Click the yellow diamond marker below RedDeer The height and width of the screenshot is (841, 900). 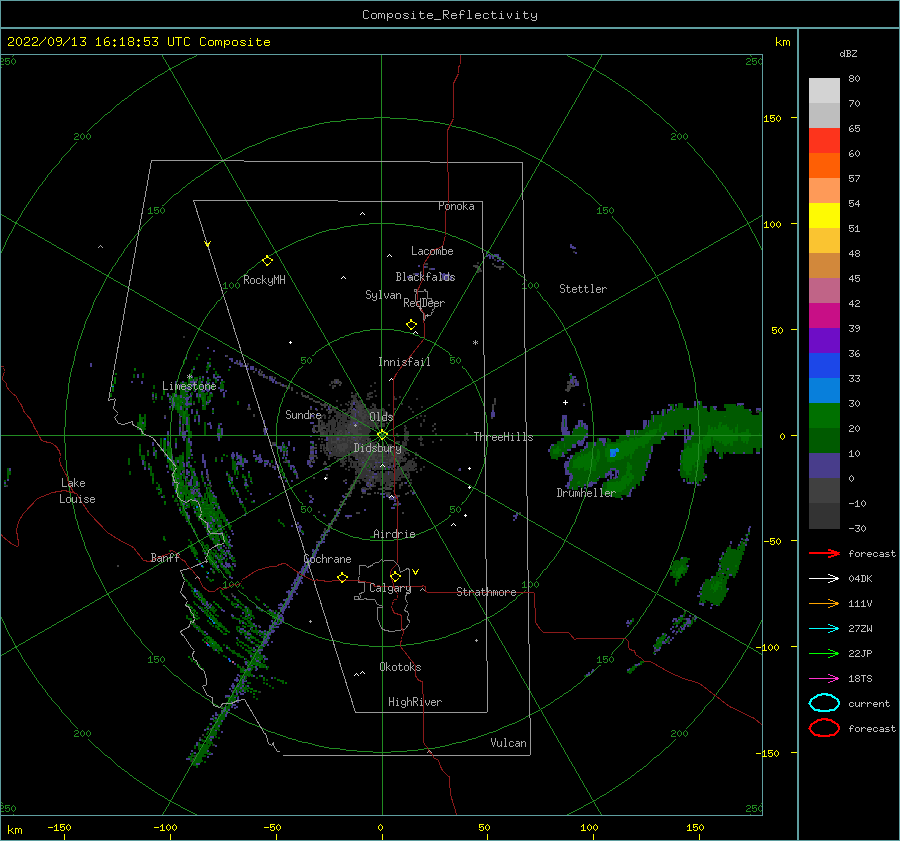click(411, 325)
